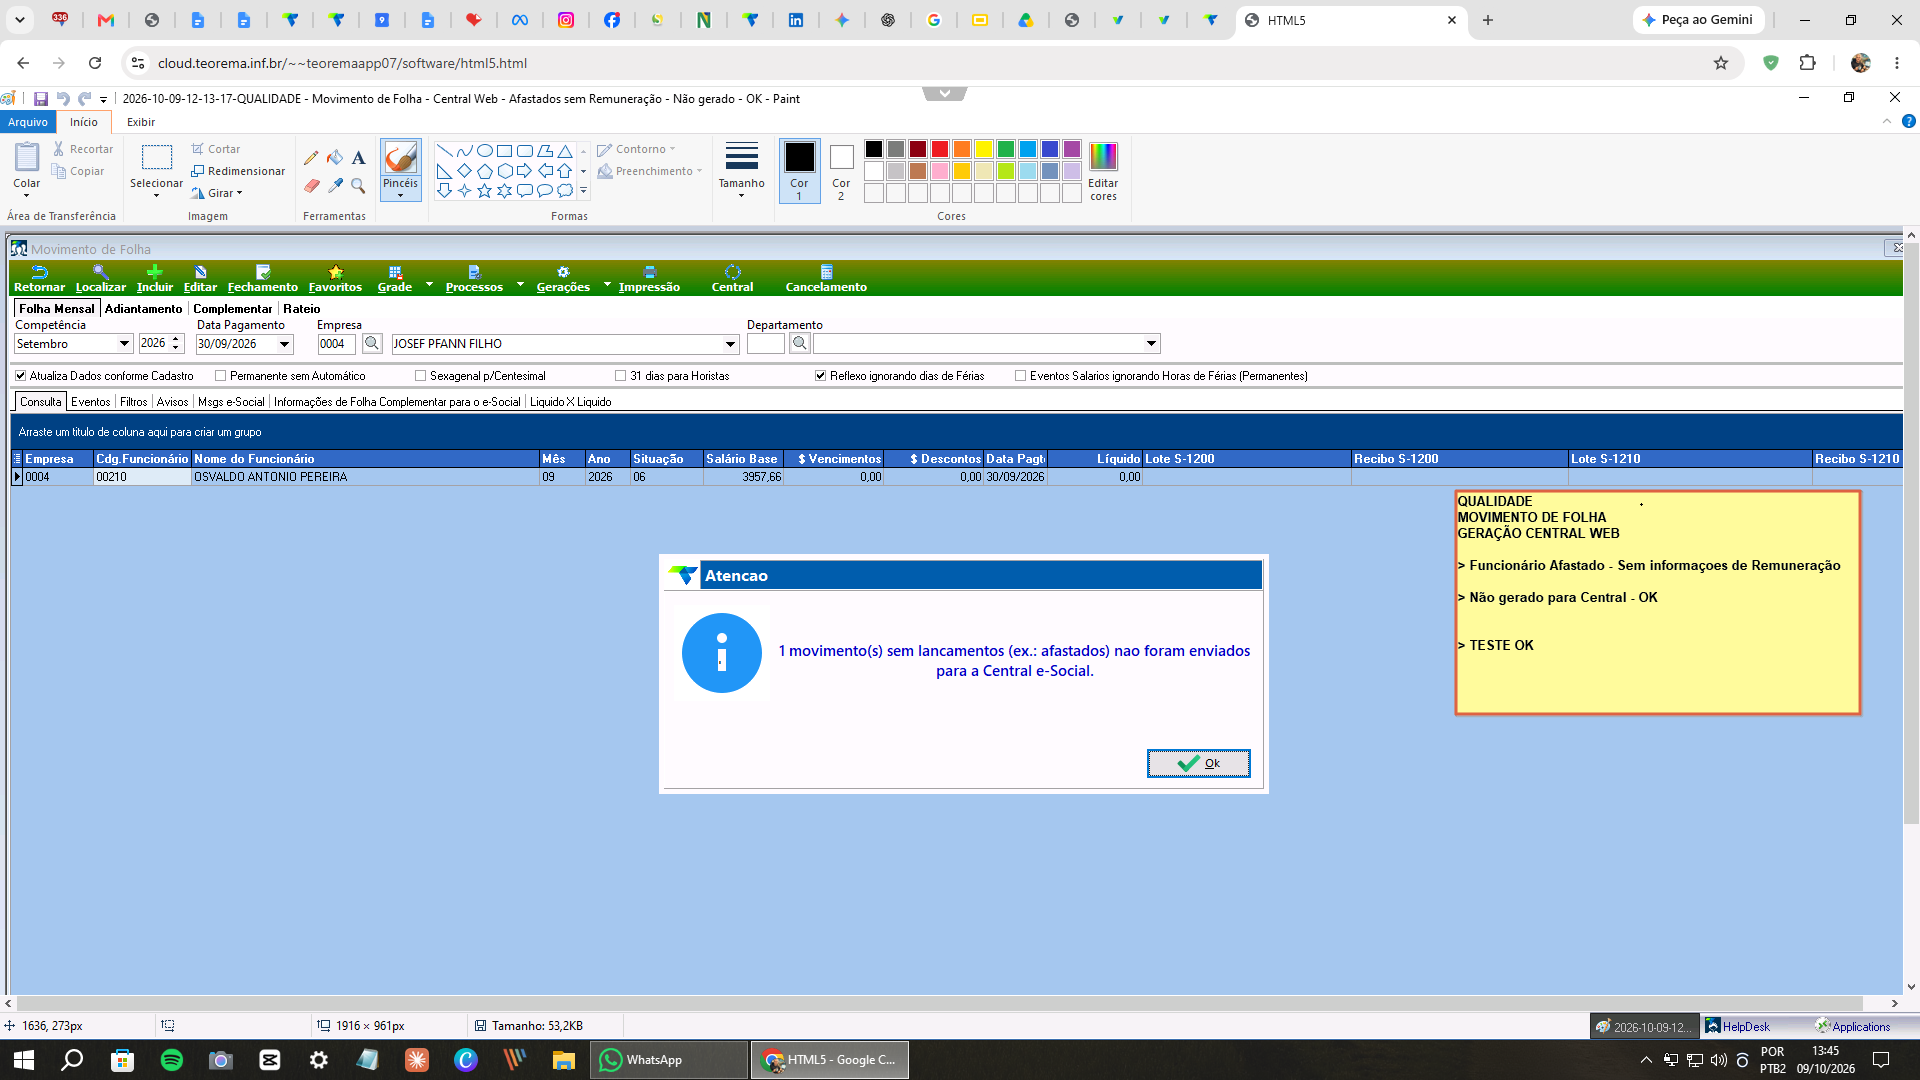Screen dimensions: 1920x1080
Task: Check Sexagenal p/Centesimal option
Action: tap(420, 376)
